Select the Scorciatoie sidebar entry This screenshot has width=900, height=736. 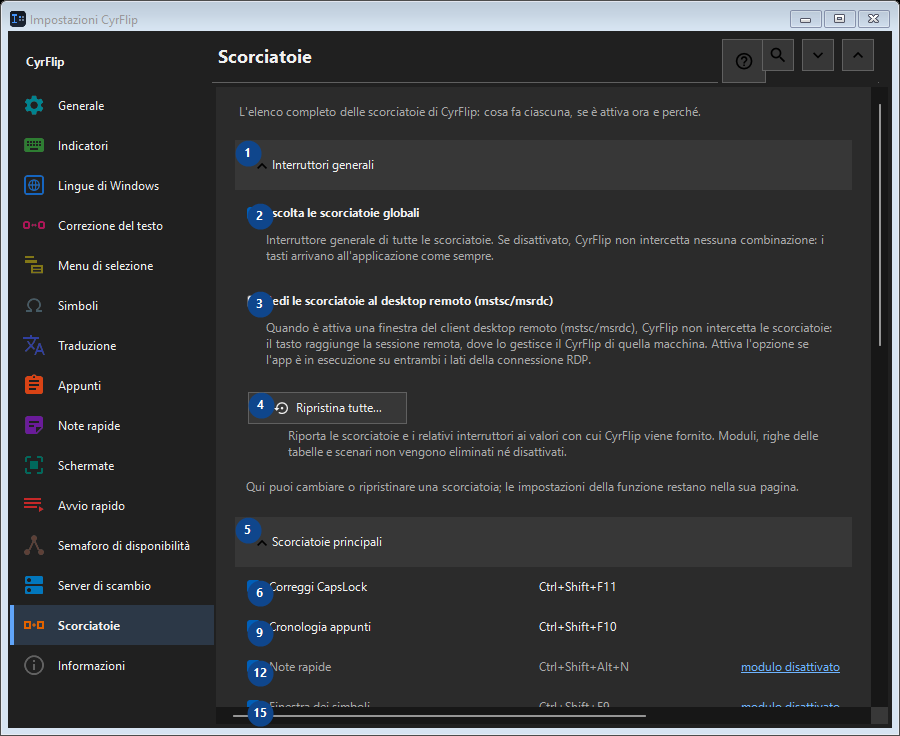[x=112, y=625]
